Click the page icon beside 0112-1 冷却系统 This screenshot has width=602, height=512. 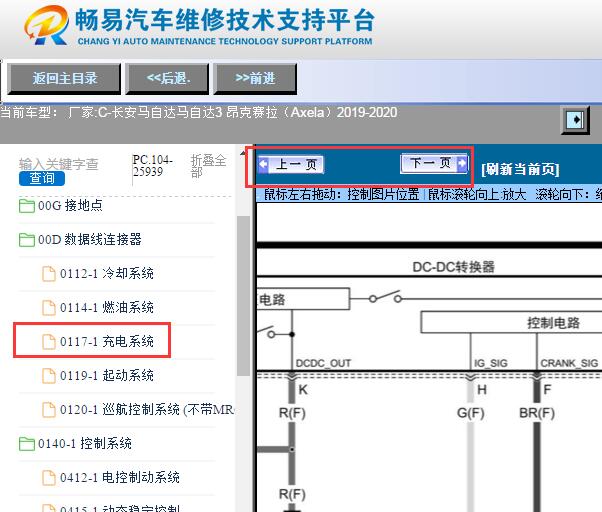49,274
